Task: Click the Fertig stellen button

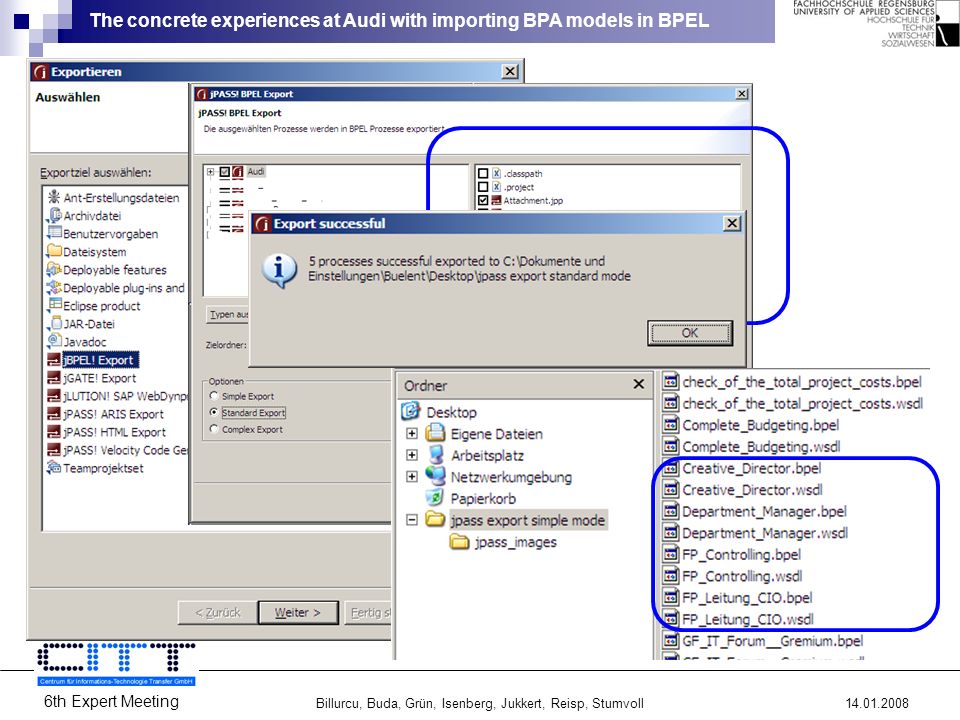Action: [369, 612]
